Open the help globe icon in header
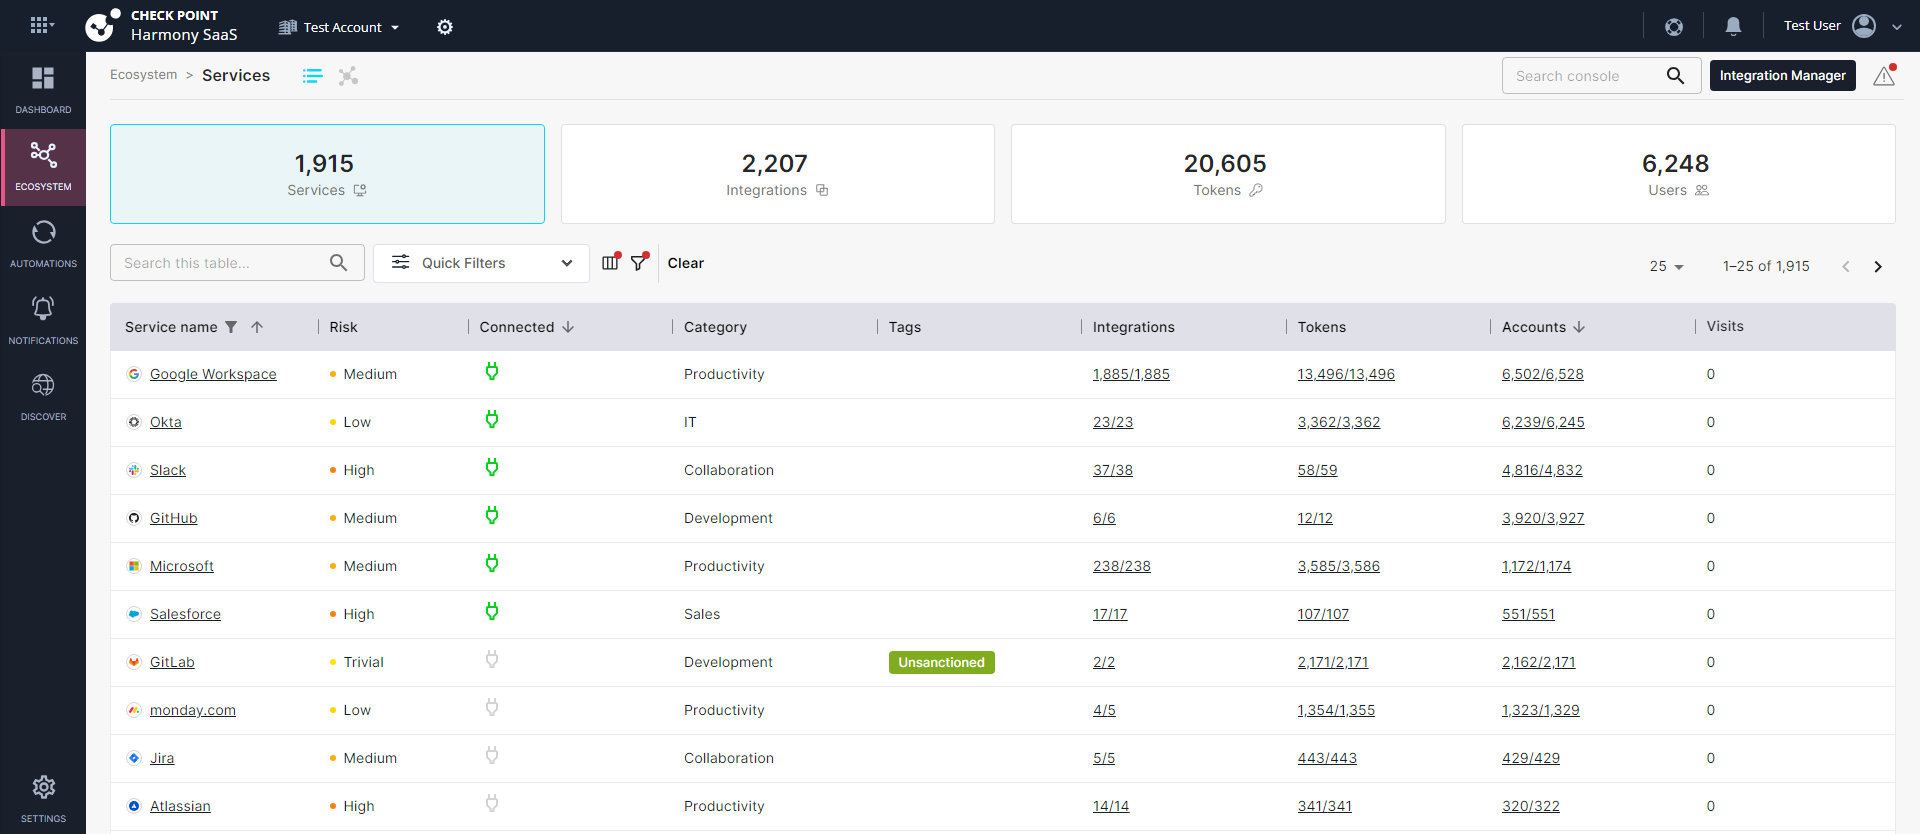Screen dimensions: 1920x834 click(x=1674, y=27)
